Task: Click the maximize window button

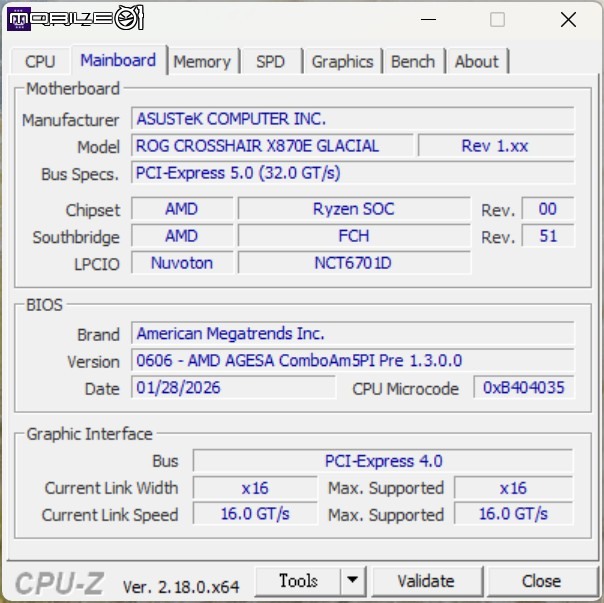Action: tap(497, 19)
